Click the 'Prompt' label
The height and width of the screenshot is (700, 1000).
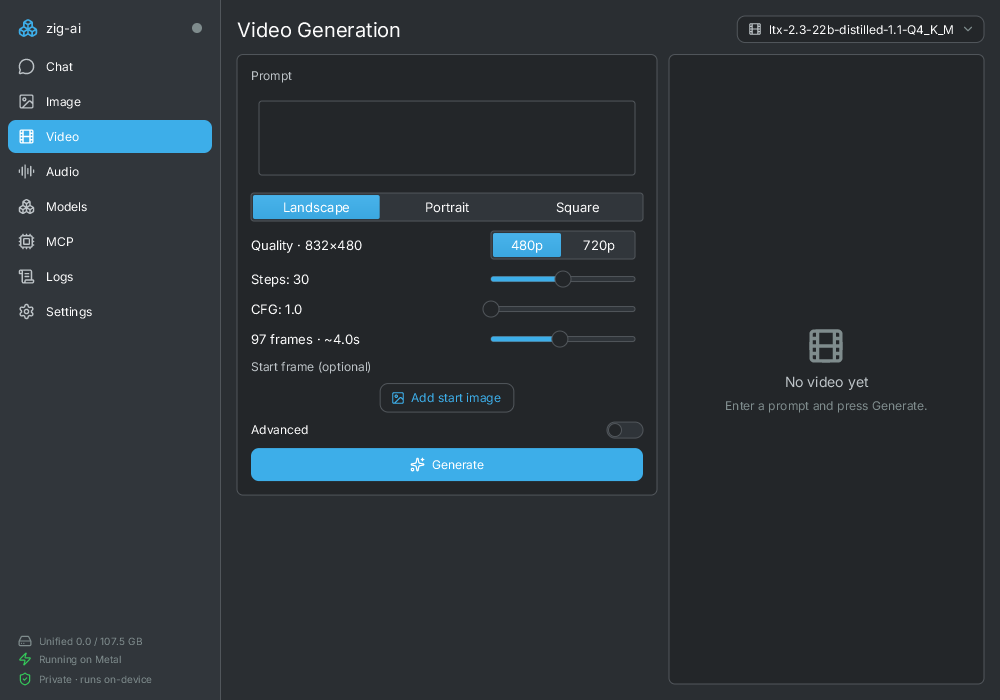(271, 76)
